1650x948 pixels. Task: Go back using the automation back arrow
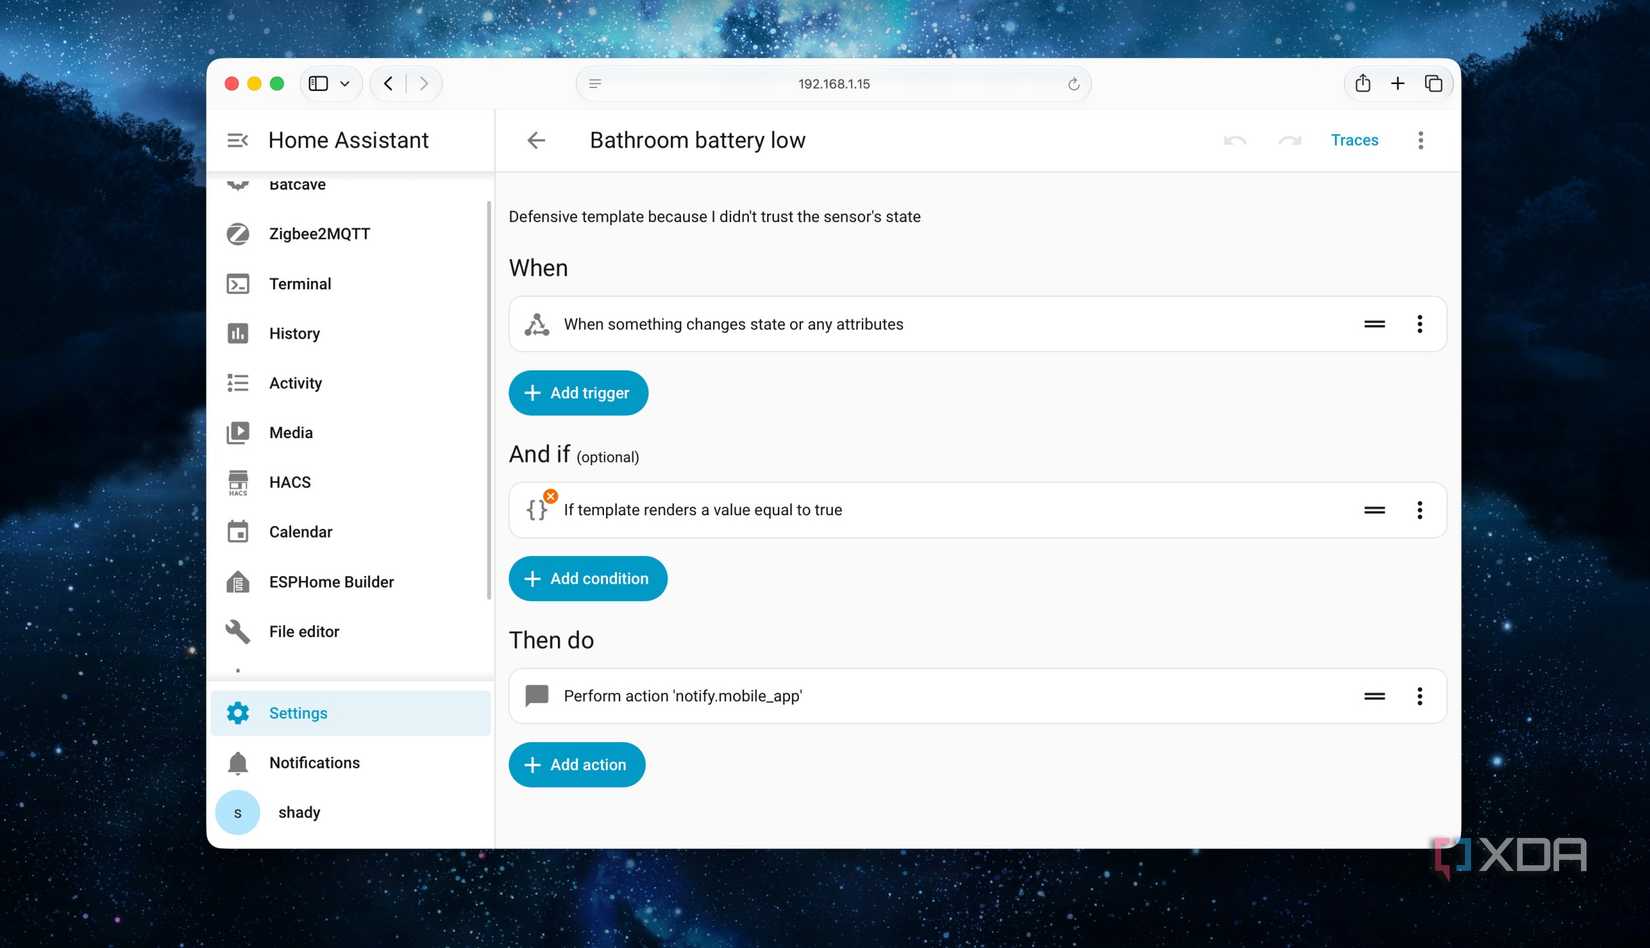tap(536, 141)
